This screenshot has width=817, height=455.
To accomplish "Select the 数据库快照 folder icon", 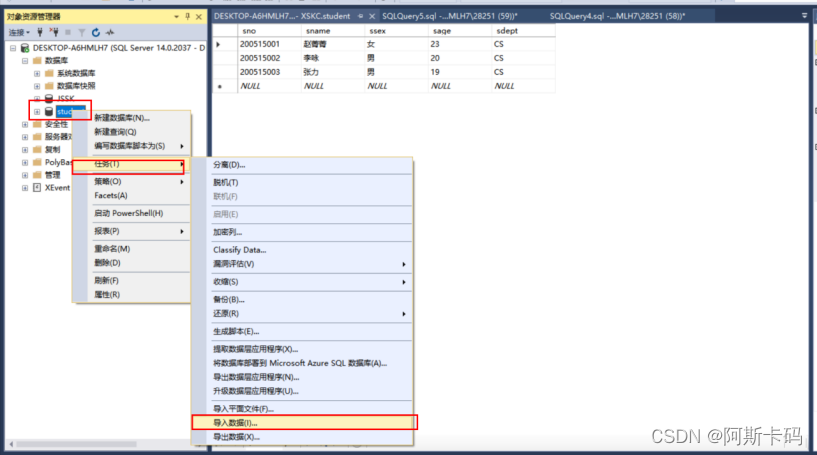I will (49, 85).
